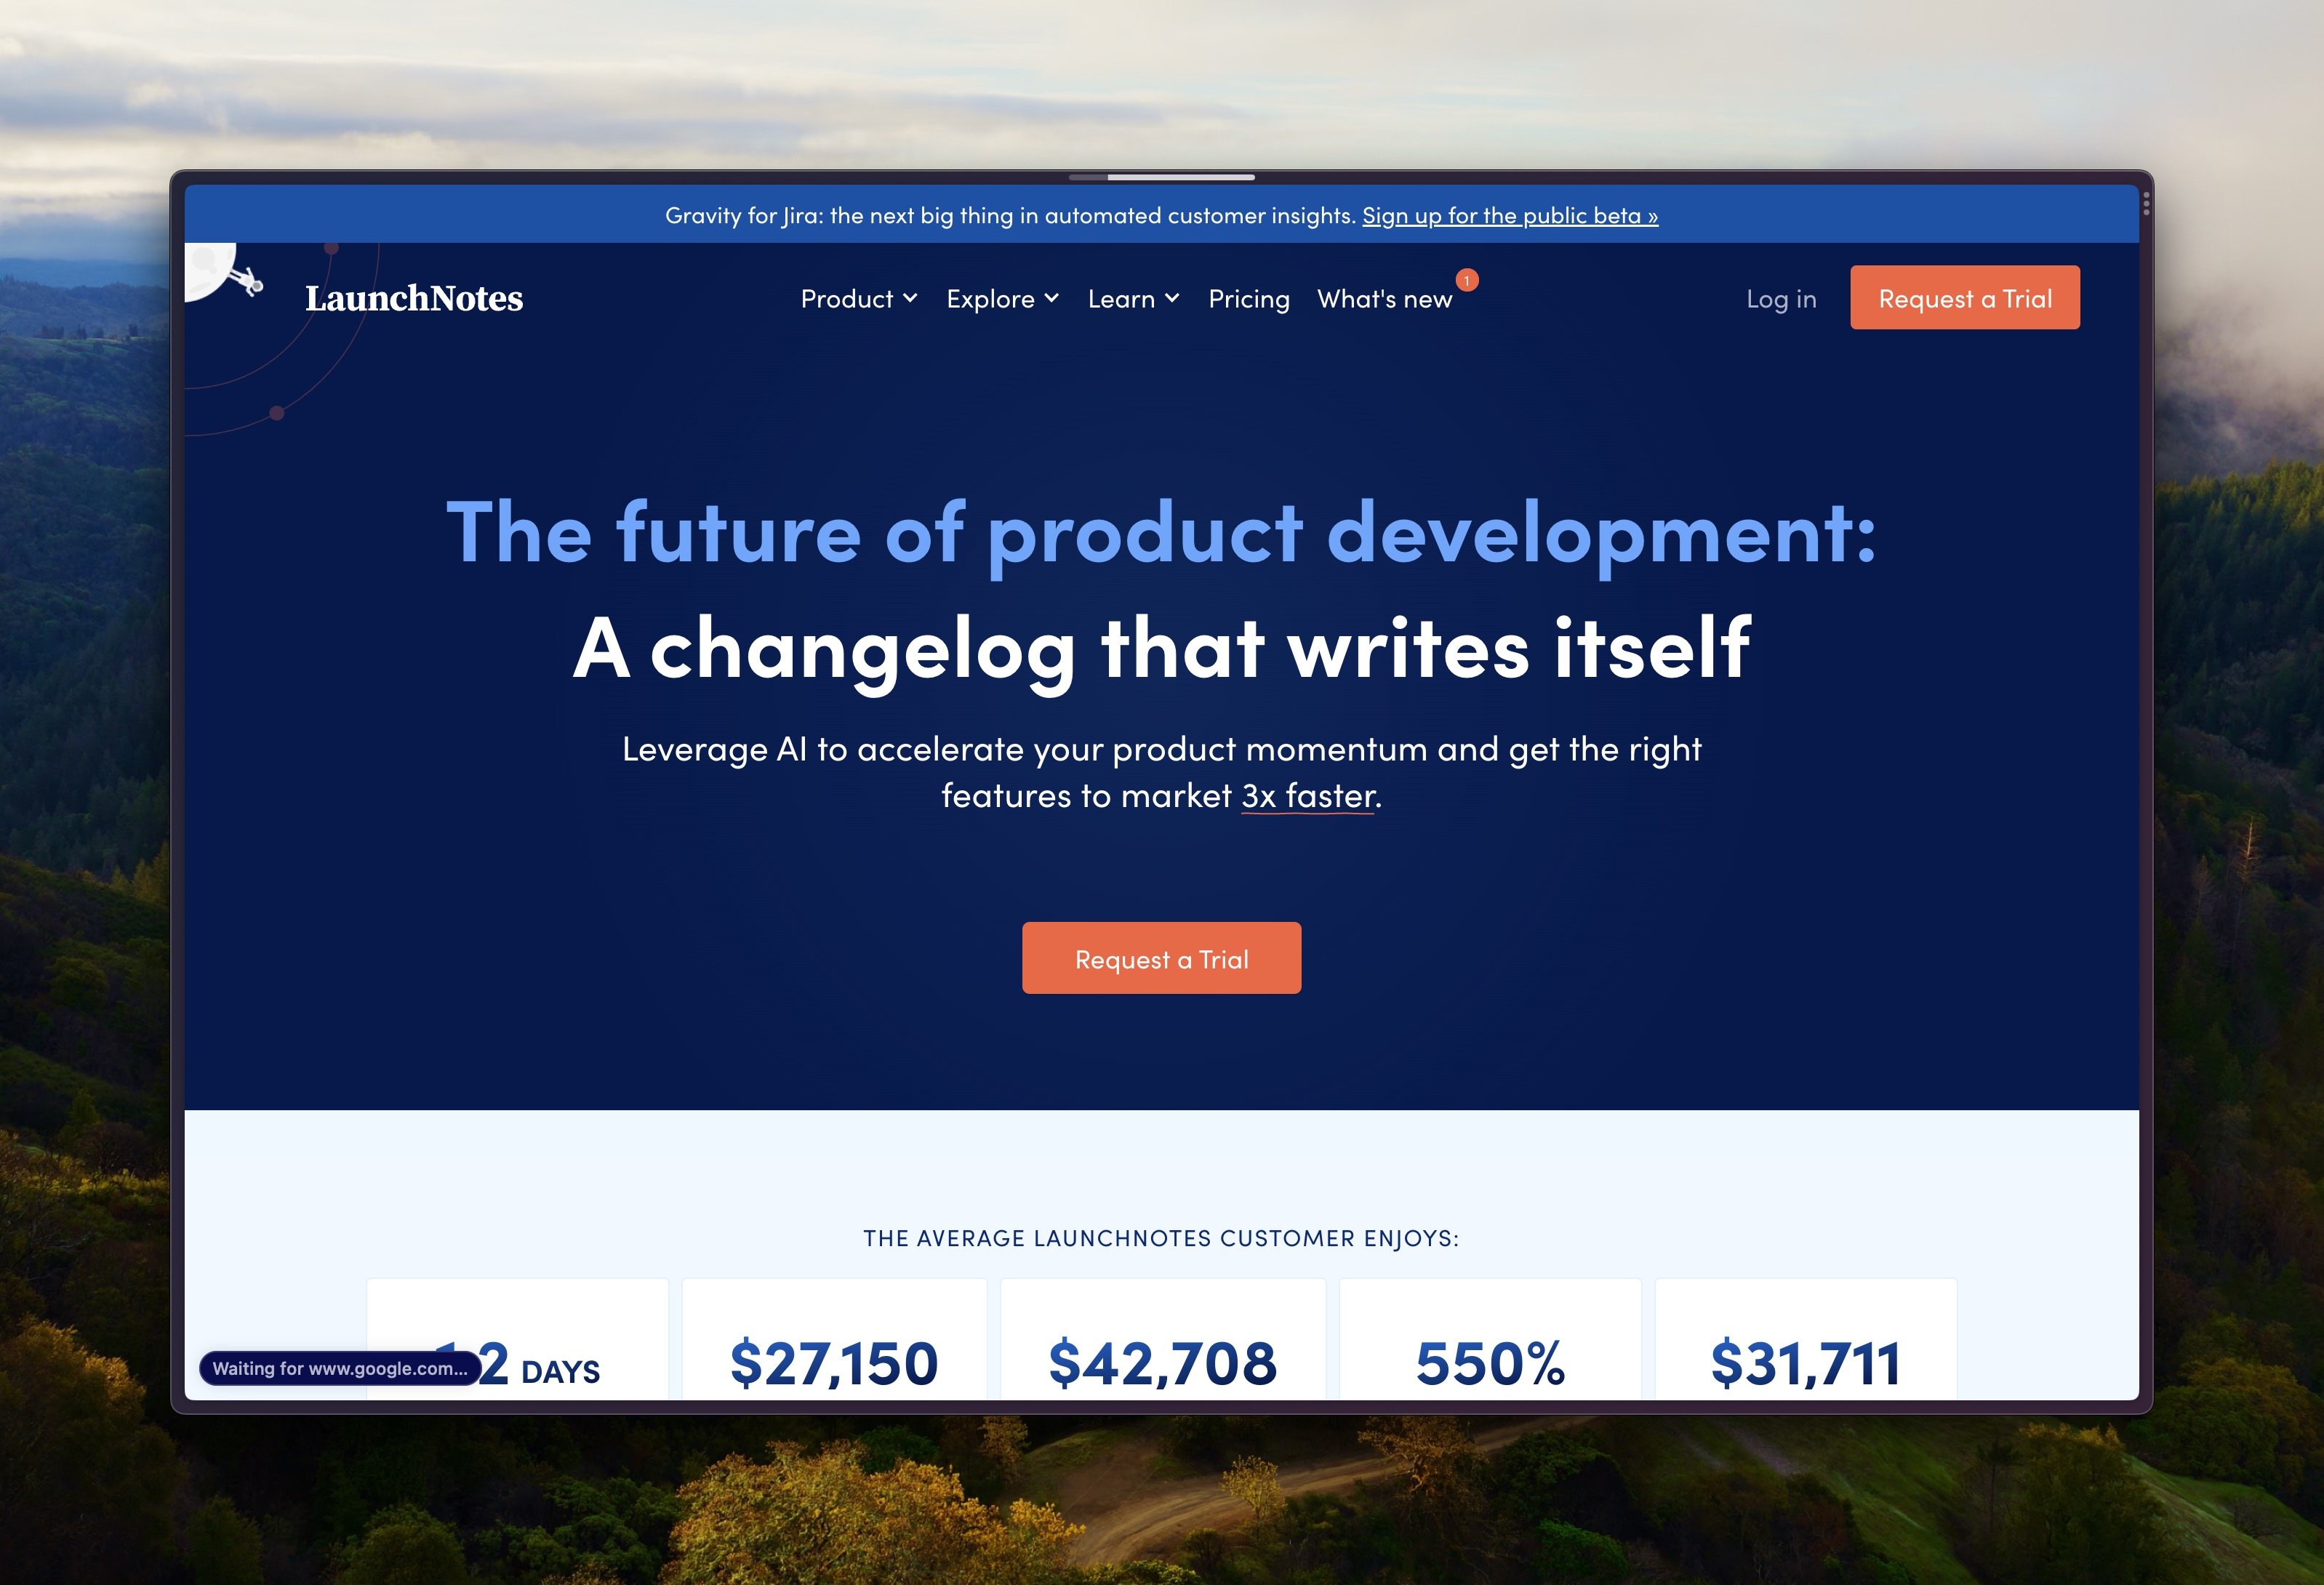Click the Pricing menu item
Image resolution: width=2324 pixels, height=1585 pixels.
[x=1247, y=297]
